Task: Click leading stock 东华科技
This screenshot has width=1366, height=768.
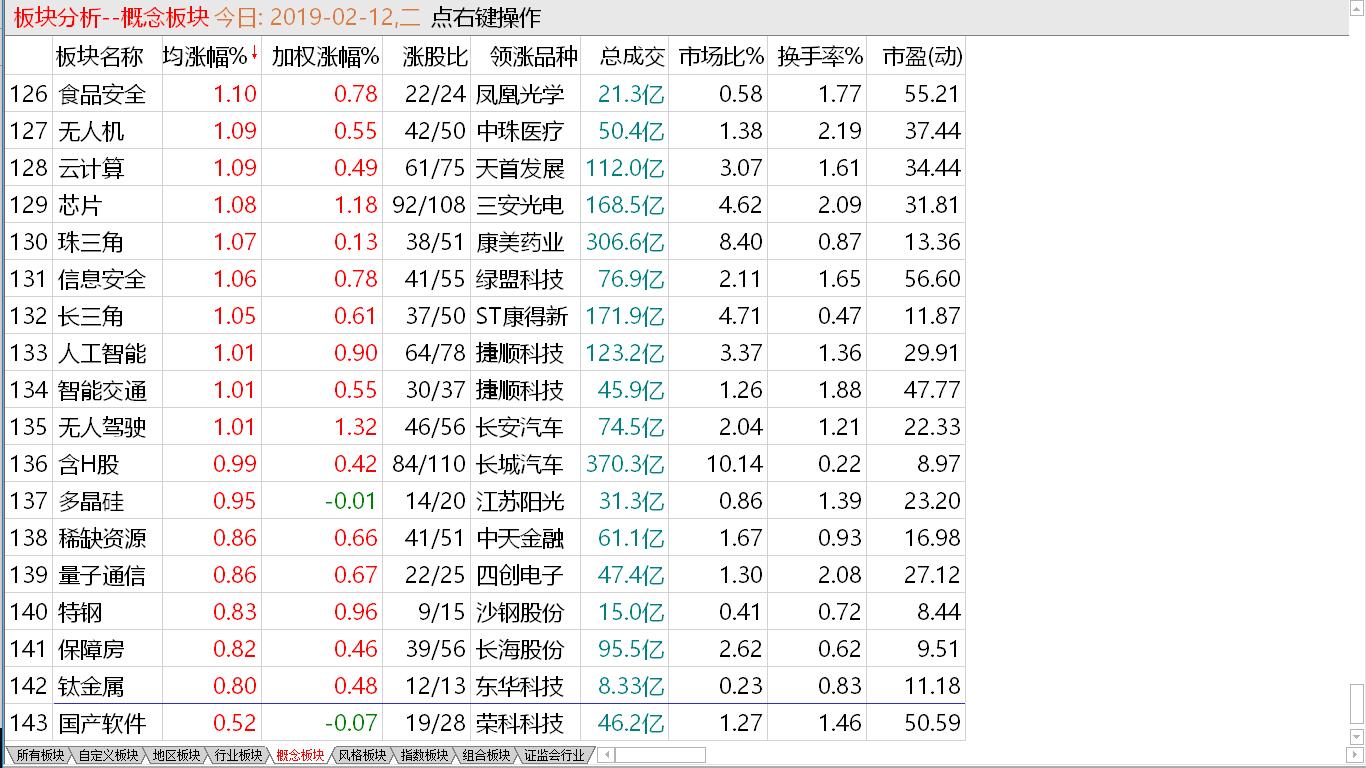Action: click(x=520, y=686)
